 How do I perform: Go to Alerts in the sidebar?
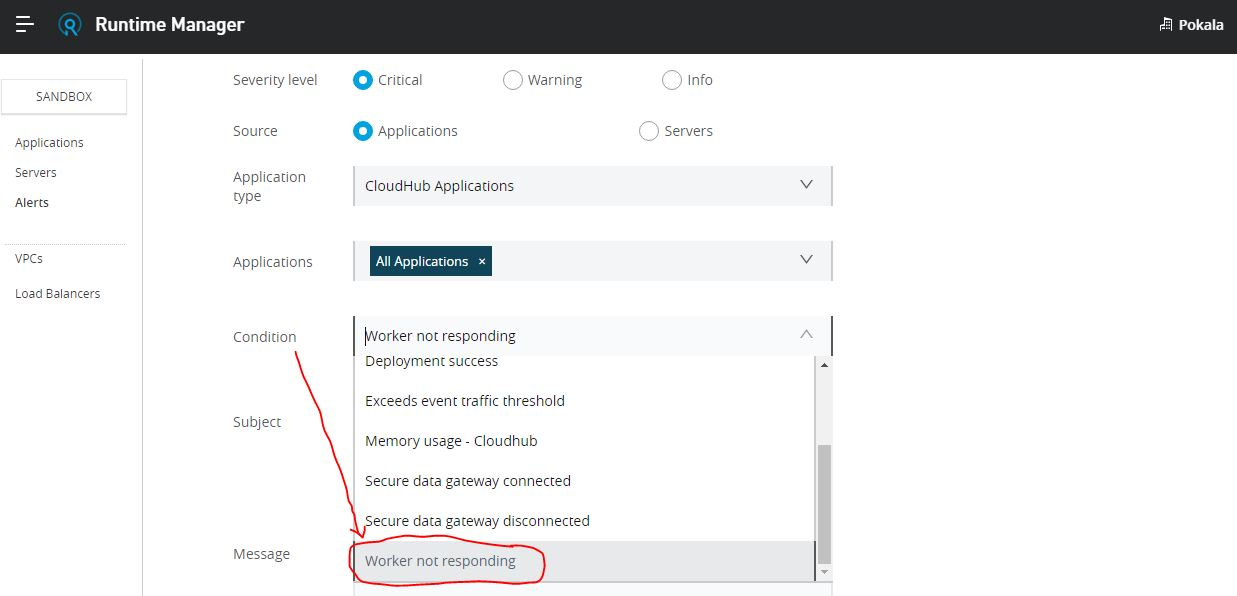tap(32, 203)
